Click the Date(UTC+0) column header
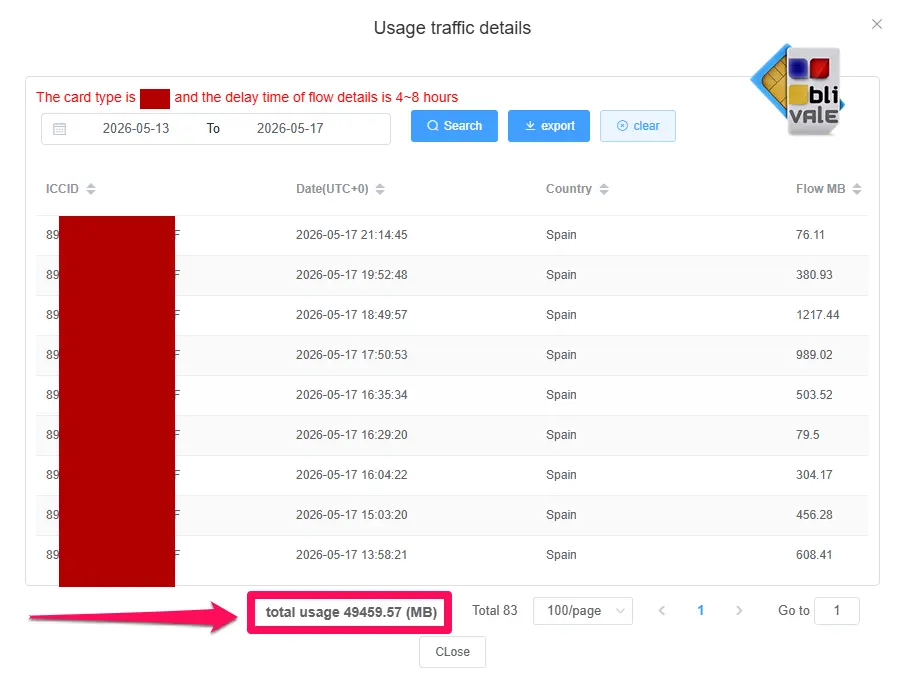 pyautogui.click(x=332, y=189)
